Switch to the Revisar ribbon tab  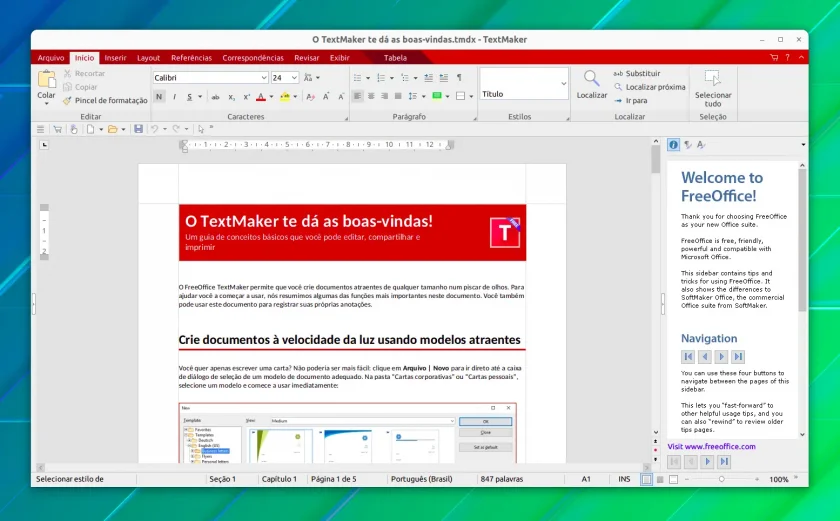coord(306,58)
